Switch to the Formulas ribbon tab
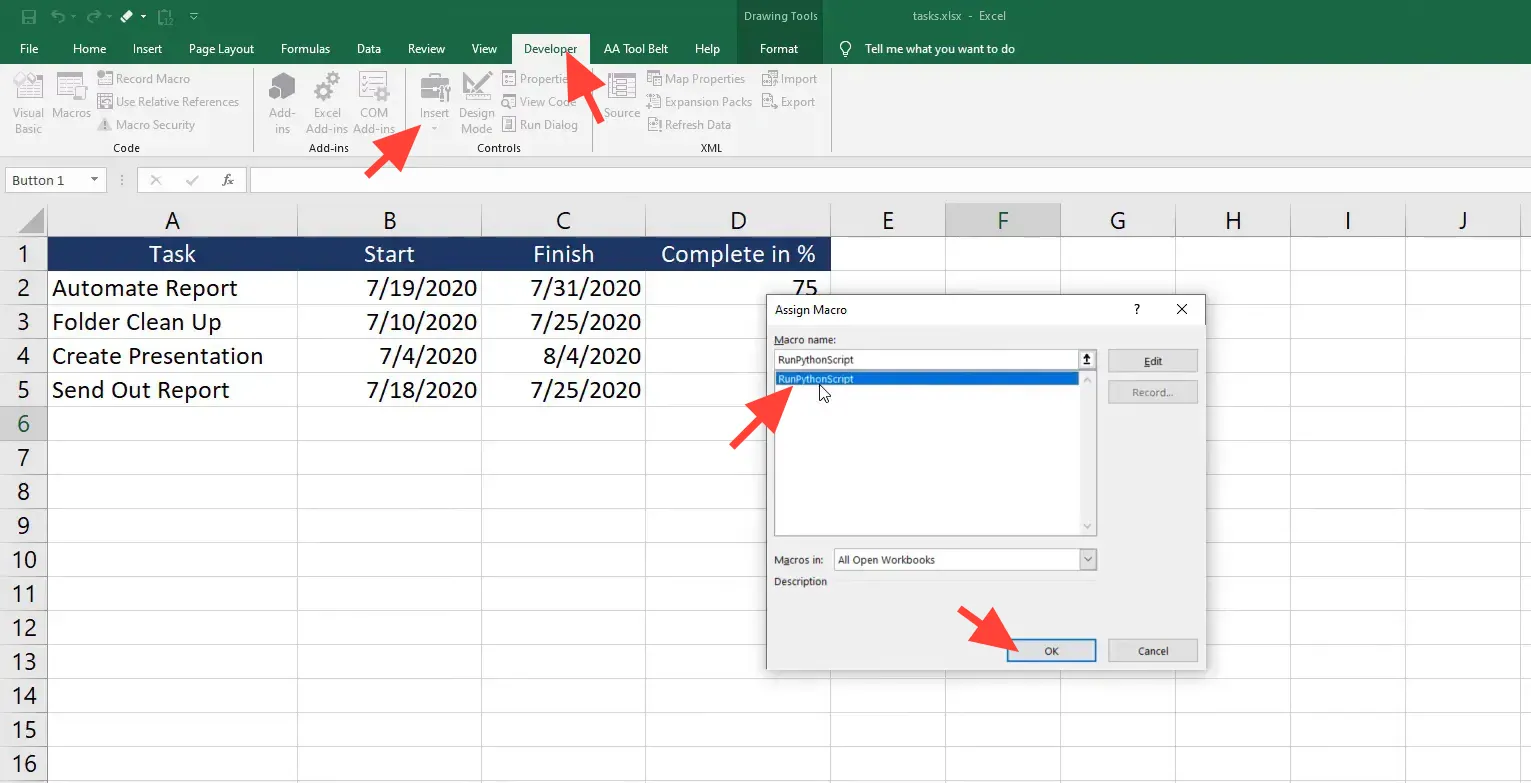This screenshot has width=1531, height=783. click(x=305, y=48)
